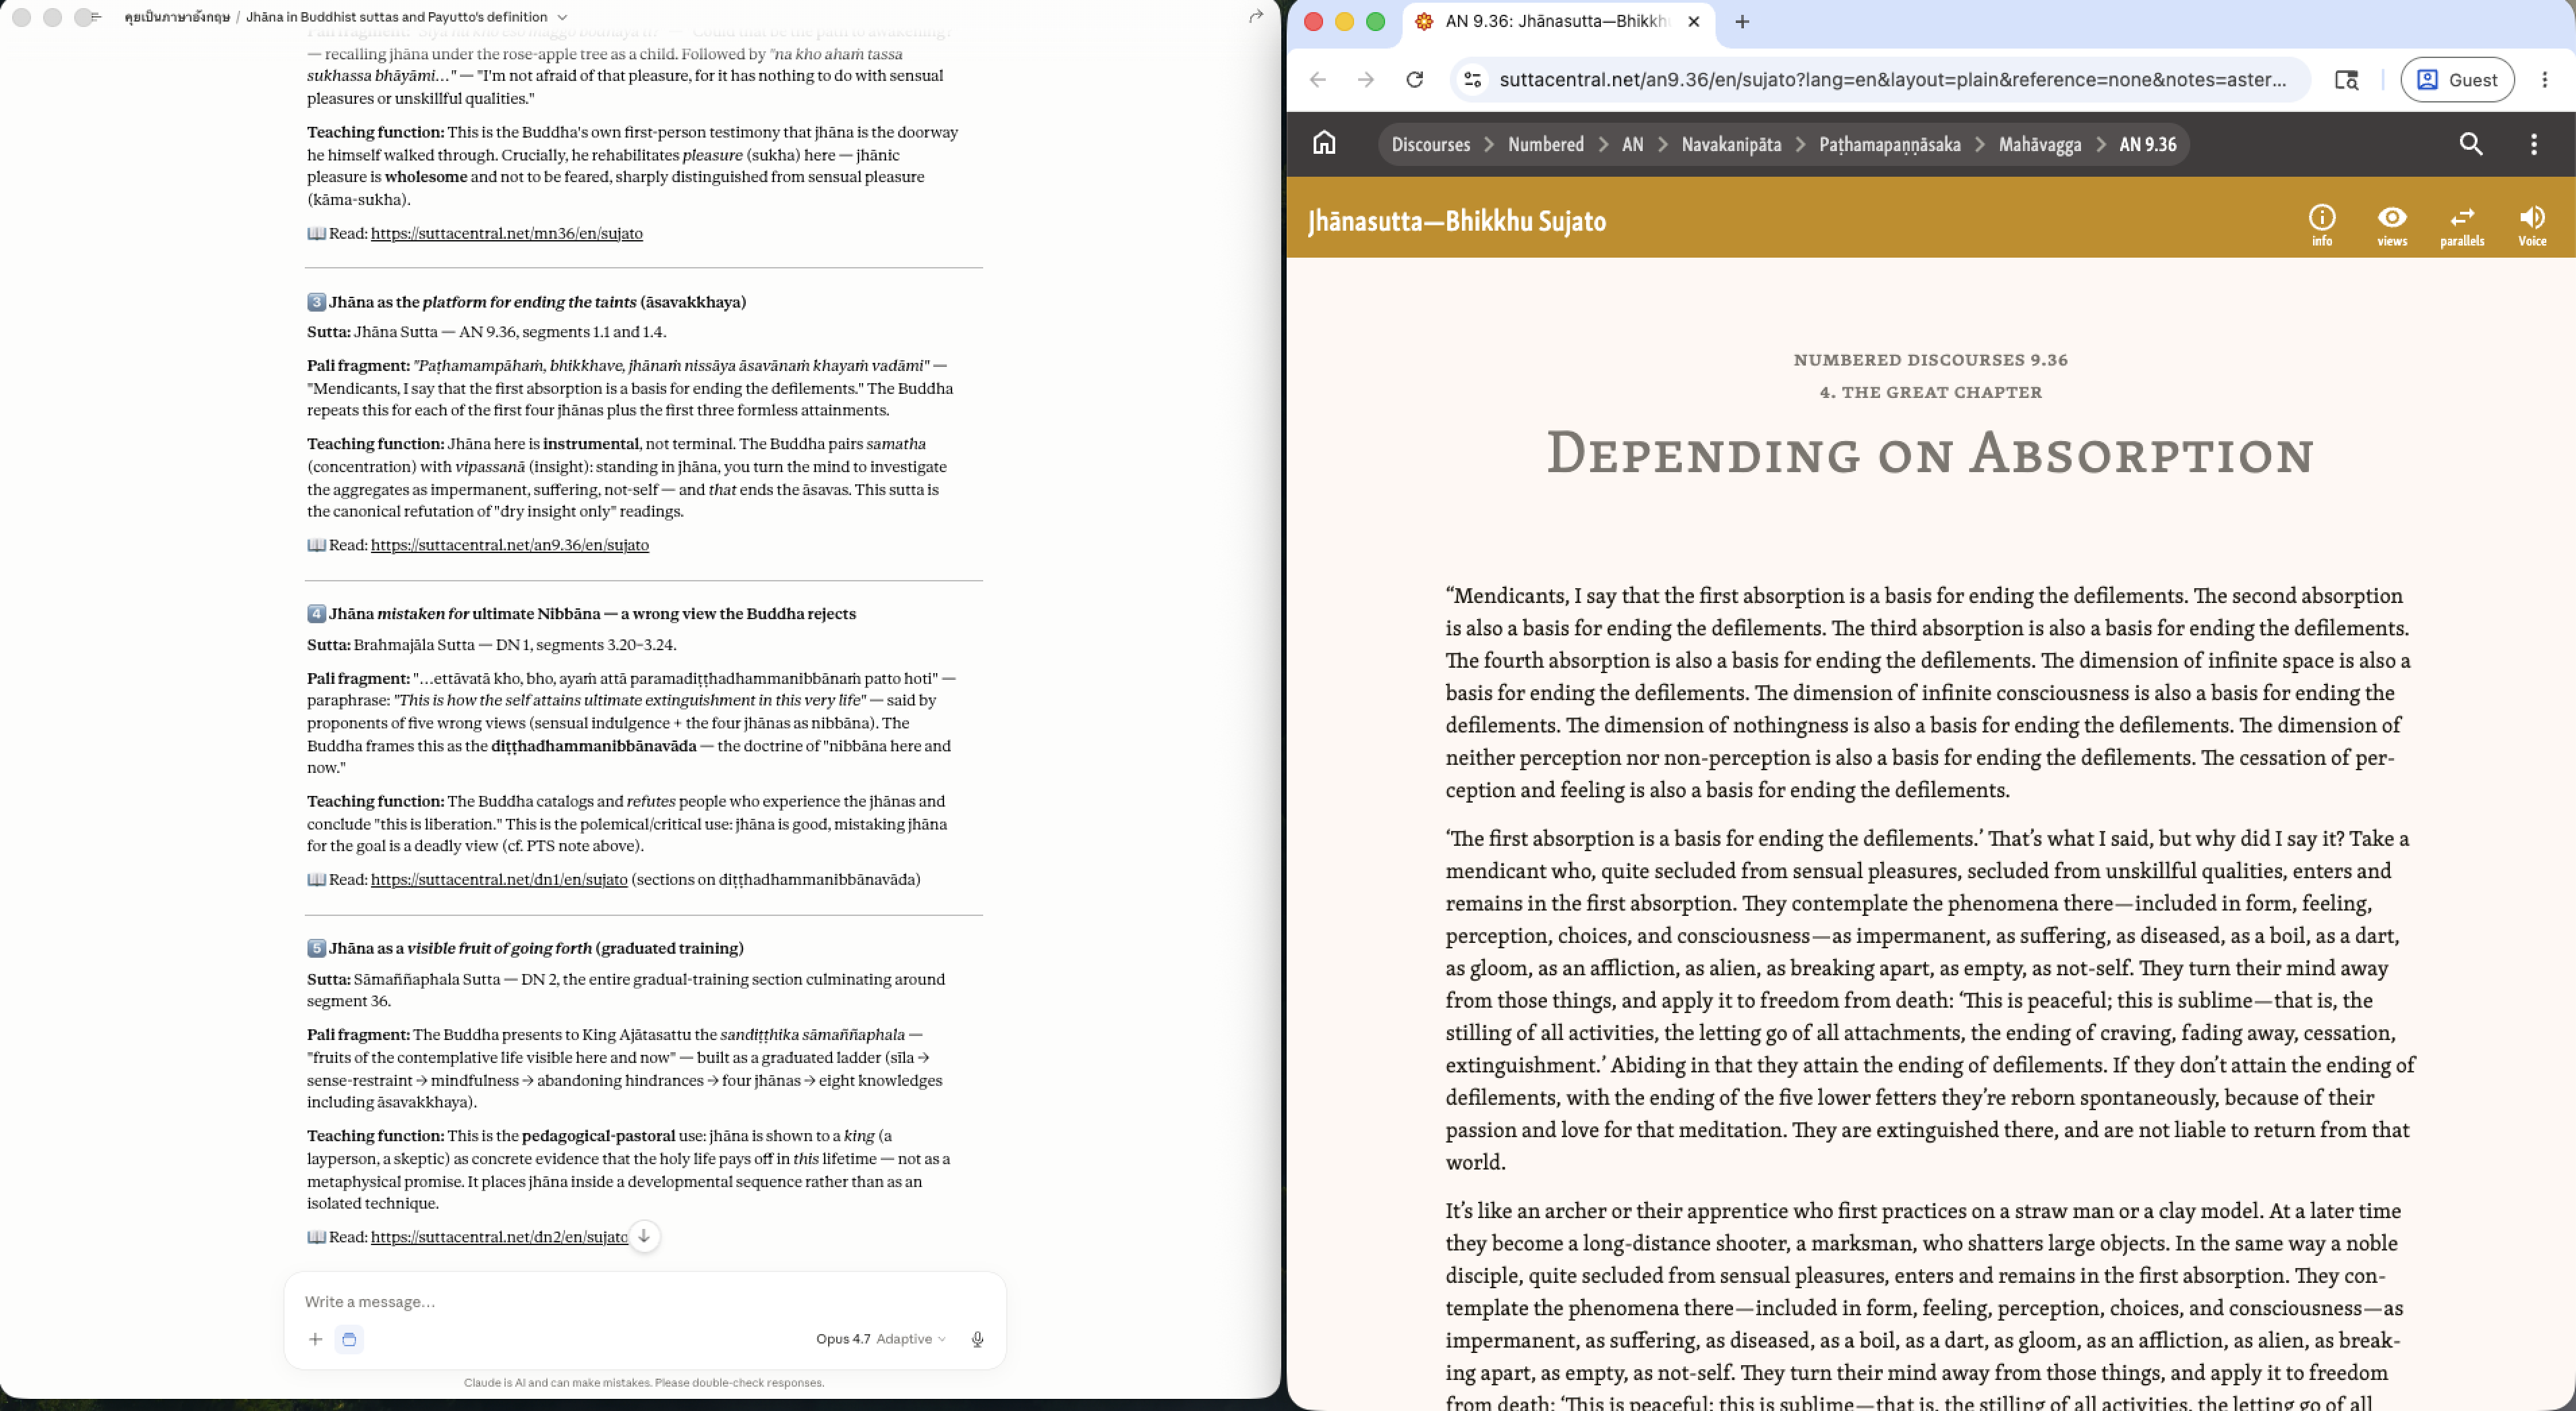The width and height of the screenshot is (2576, 1411).
Task: Reload the browser page
Action: click(x=1414, y=80)
